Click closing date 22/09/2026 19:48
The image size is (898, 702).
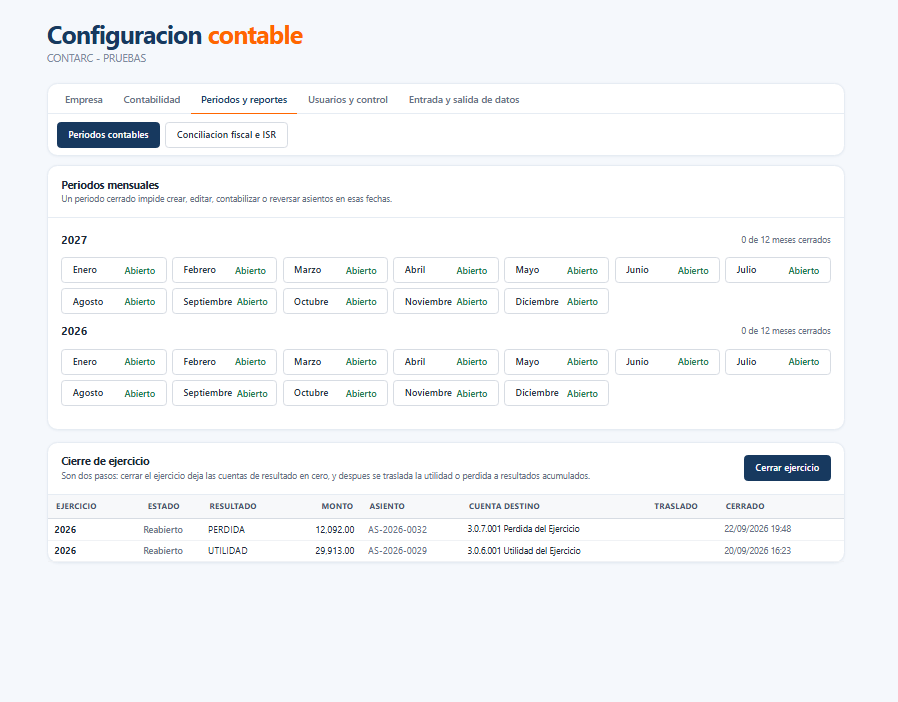tap(758, 529)
